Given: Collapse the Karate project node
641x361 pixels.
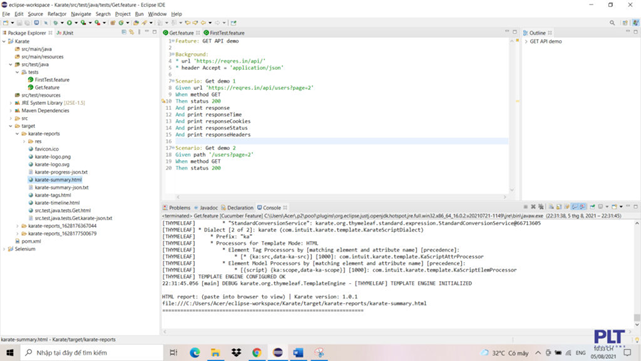Looking at the screenshot, I should [x=4, y=41].
